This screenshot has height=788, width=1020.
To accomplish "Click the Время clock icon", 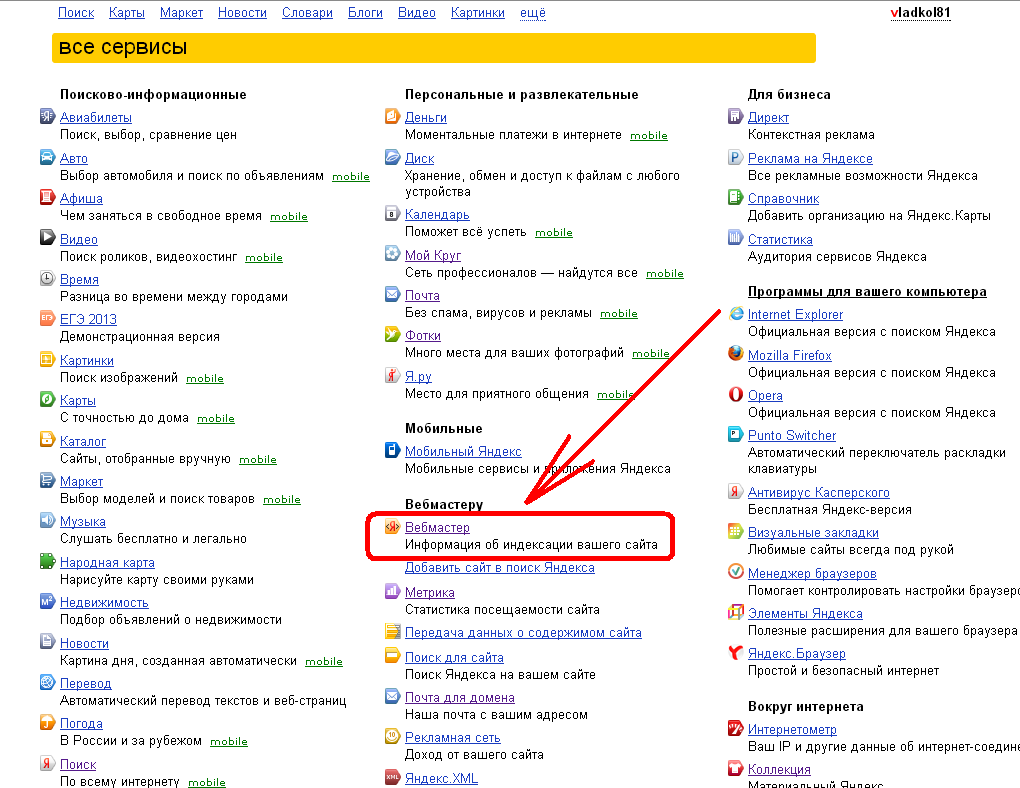I will (47, 278).
